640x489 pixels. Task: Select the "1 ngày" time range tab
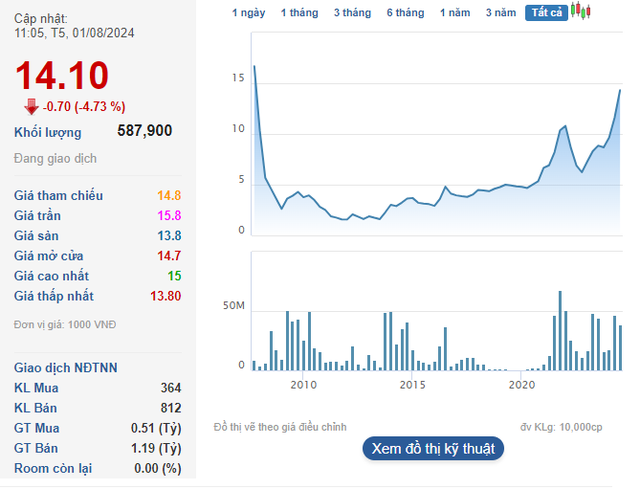tap(249, 13)
